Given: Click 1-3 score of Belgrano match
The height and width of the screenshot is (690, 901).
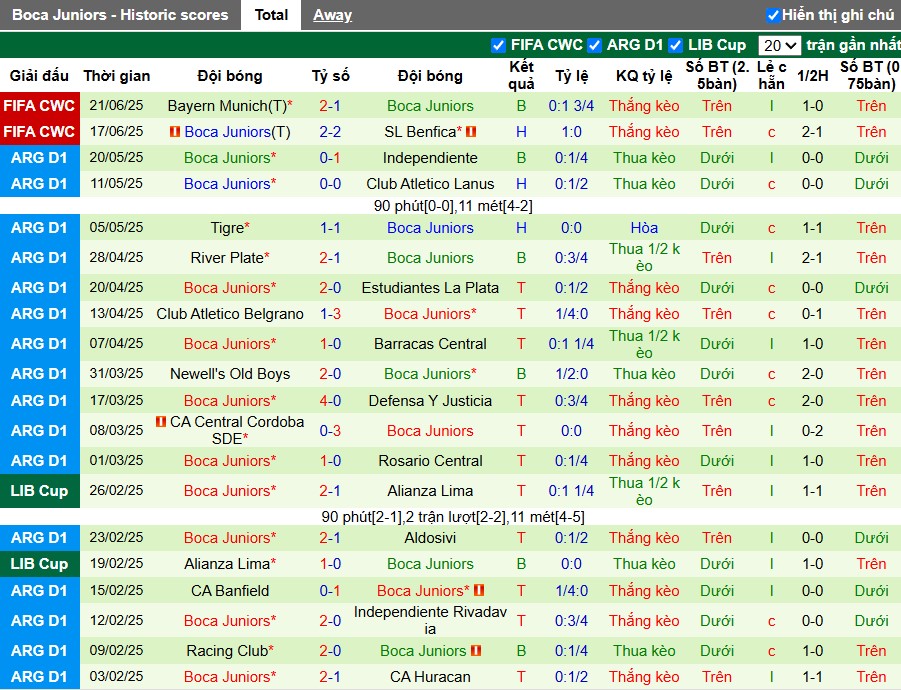Looking at the screenshot, I should click(x=330, y=314).
